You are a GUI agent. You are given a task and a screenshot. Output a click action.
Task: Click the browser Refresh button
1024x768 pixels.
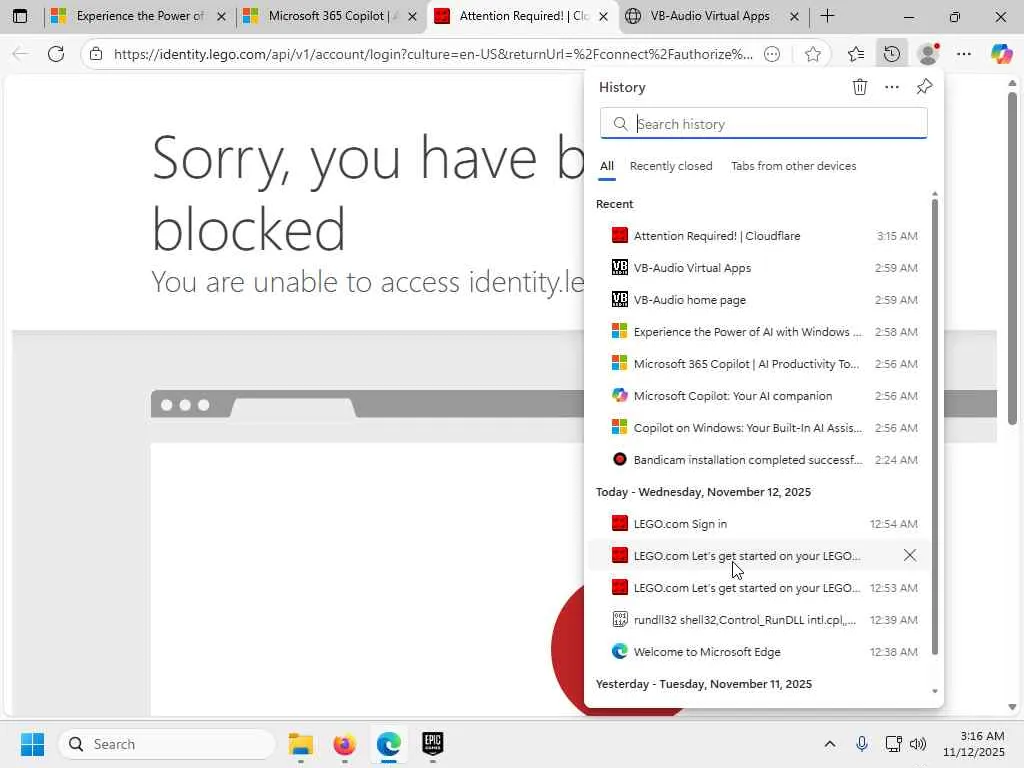pos(56,54)
